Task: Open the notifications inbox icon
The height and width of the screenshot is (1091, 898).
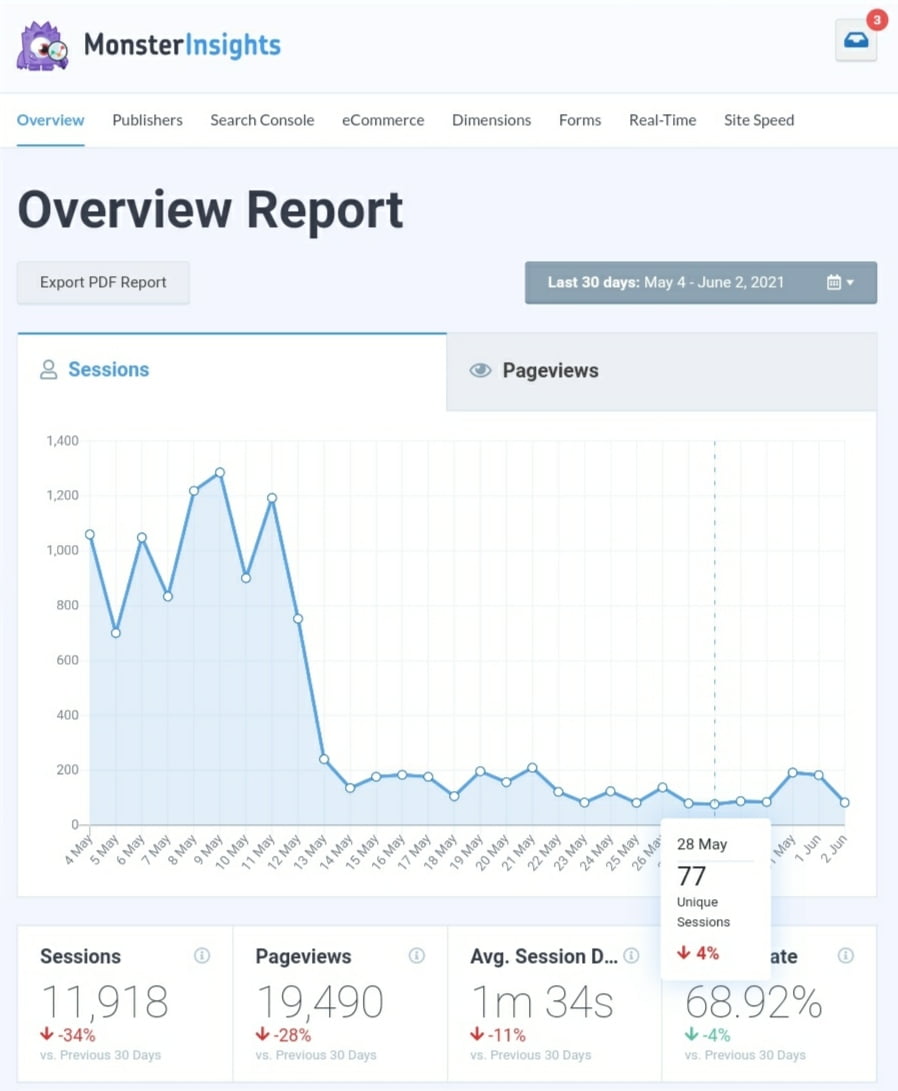Action: [856, 40]
